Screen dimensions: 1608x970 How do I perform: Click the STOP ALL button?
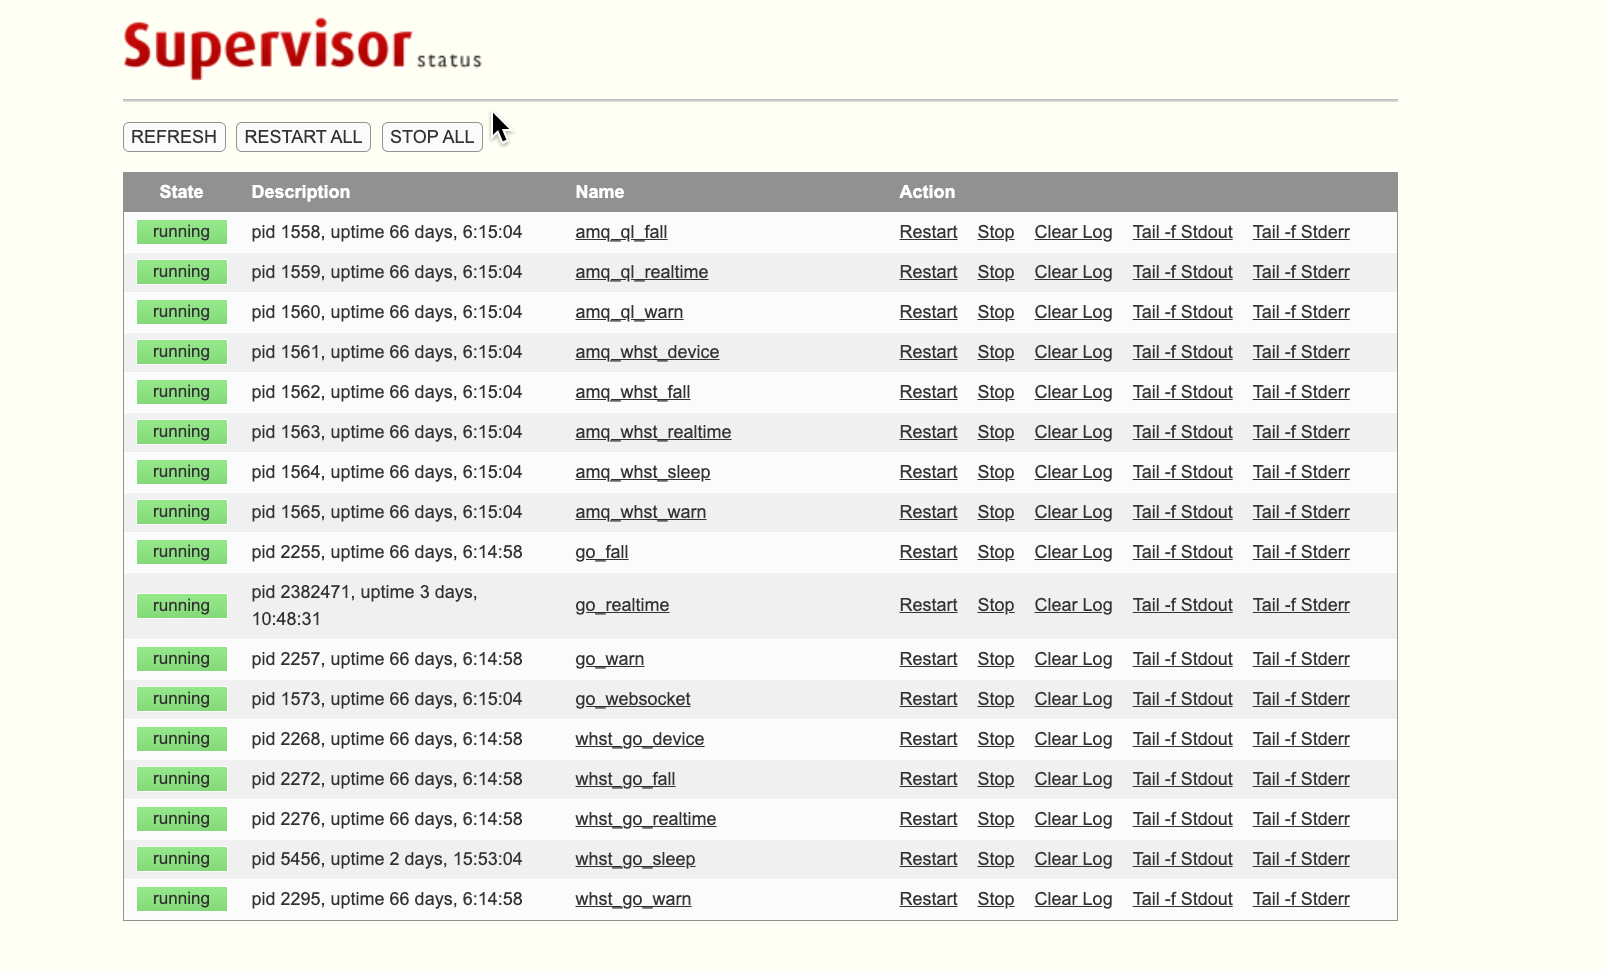432,137
